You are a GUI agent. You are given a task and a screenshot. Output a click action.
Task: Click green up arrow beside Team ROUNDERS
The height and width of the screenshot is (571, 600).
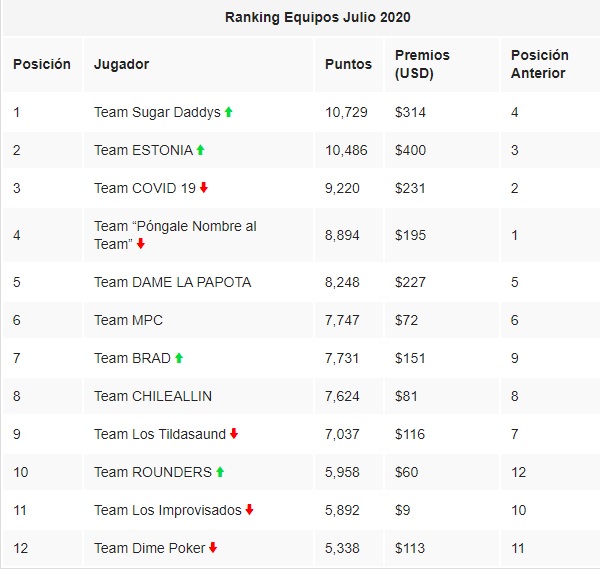tap(220, 472)
